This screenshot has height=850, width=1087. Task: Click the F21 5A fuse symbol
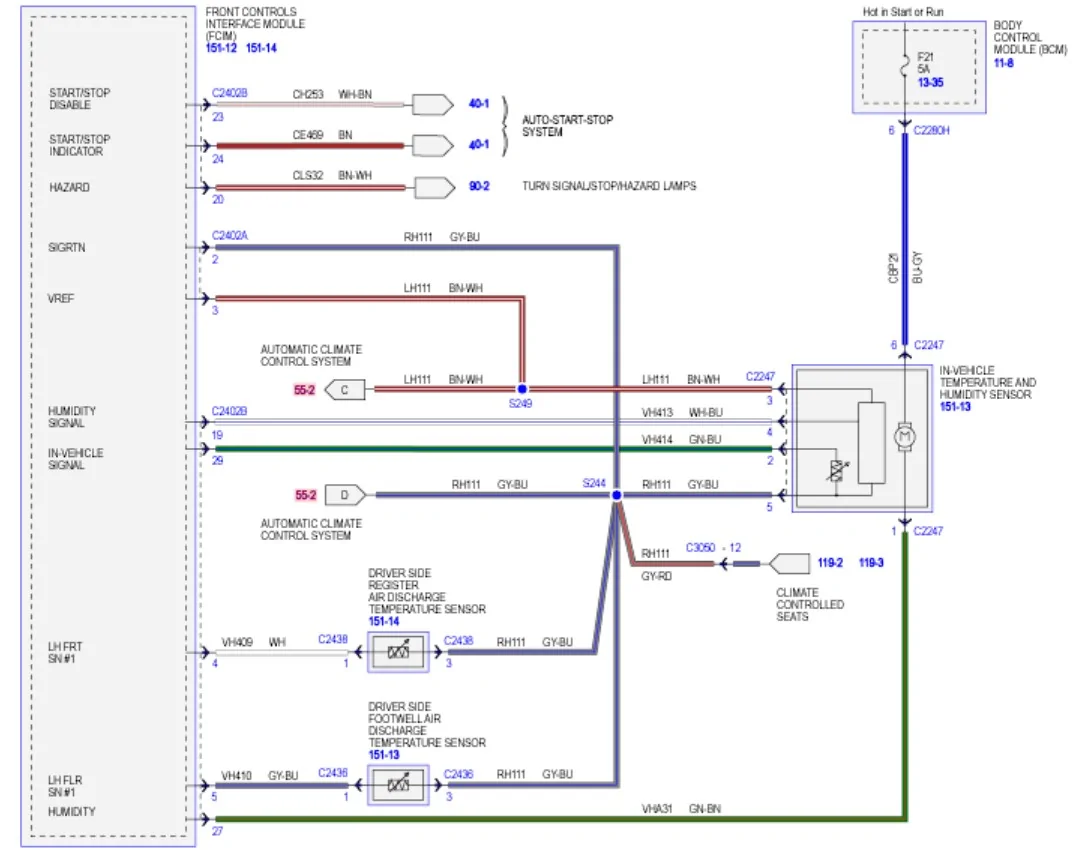[x=905, y=66]
